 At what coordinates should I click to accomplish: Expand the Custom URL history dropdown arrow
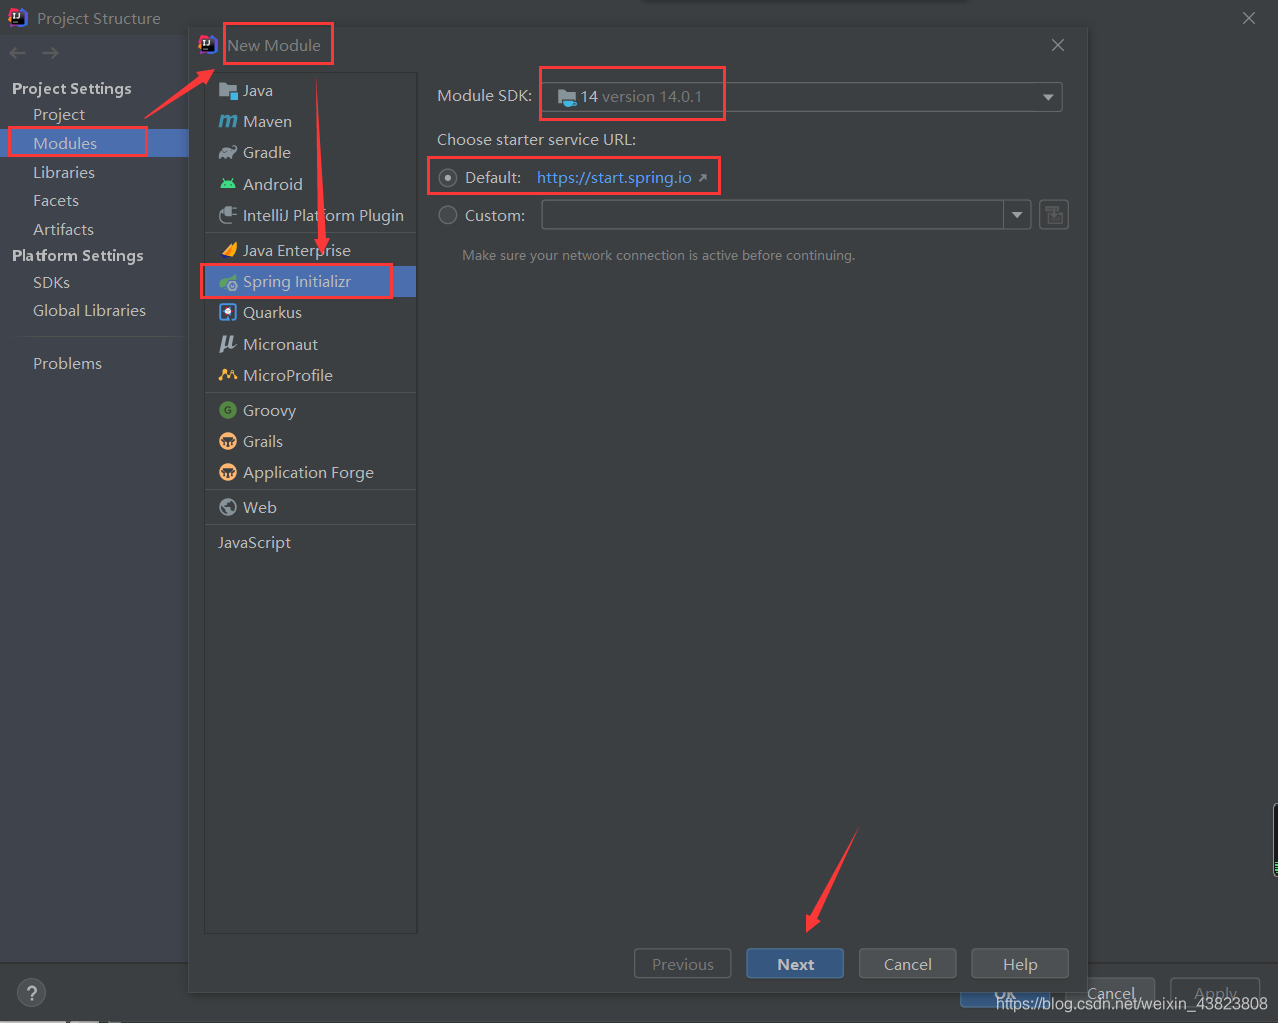[1017, 215]
